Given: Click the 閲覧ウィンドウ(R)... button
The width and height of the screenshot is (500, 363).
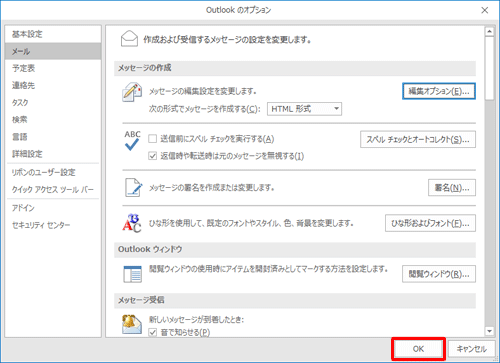Looking at the screenshot, I should coord(439,274).
